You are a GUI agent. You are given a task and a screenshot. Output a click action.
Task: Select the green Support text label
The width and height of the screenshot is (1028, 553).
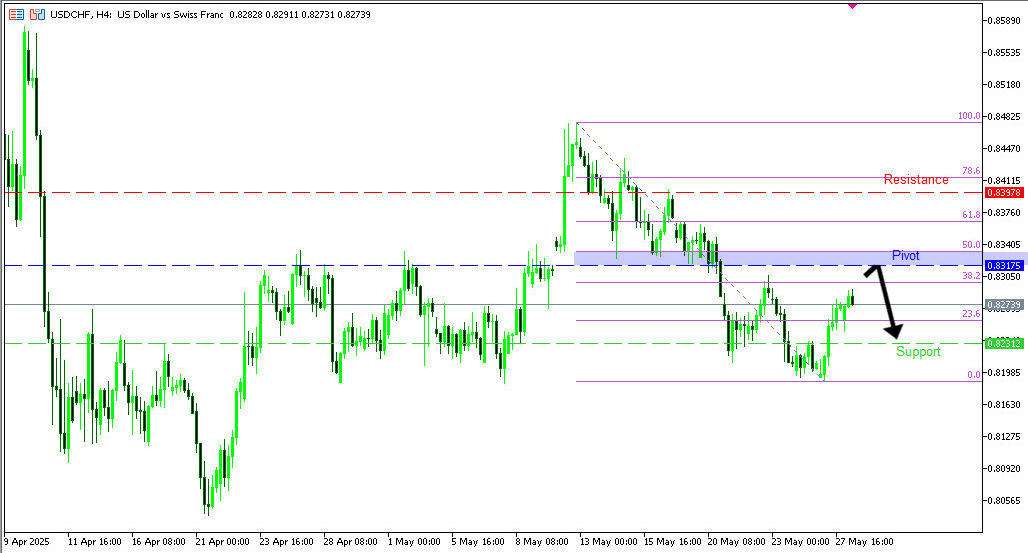click(918, 352)
